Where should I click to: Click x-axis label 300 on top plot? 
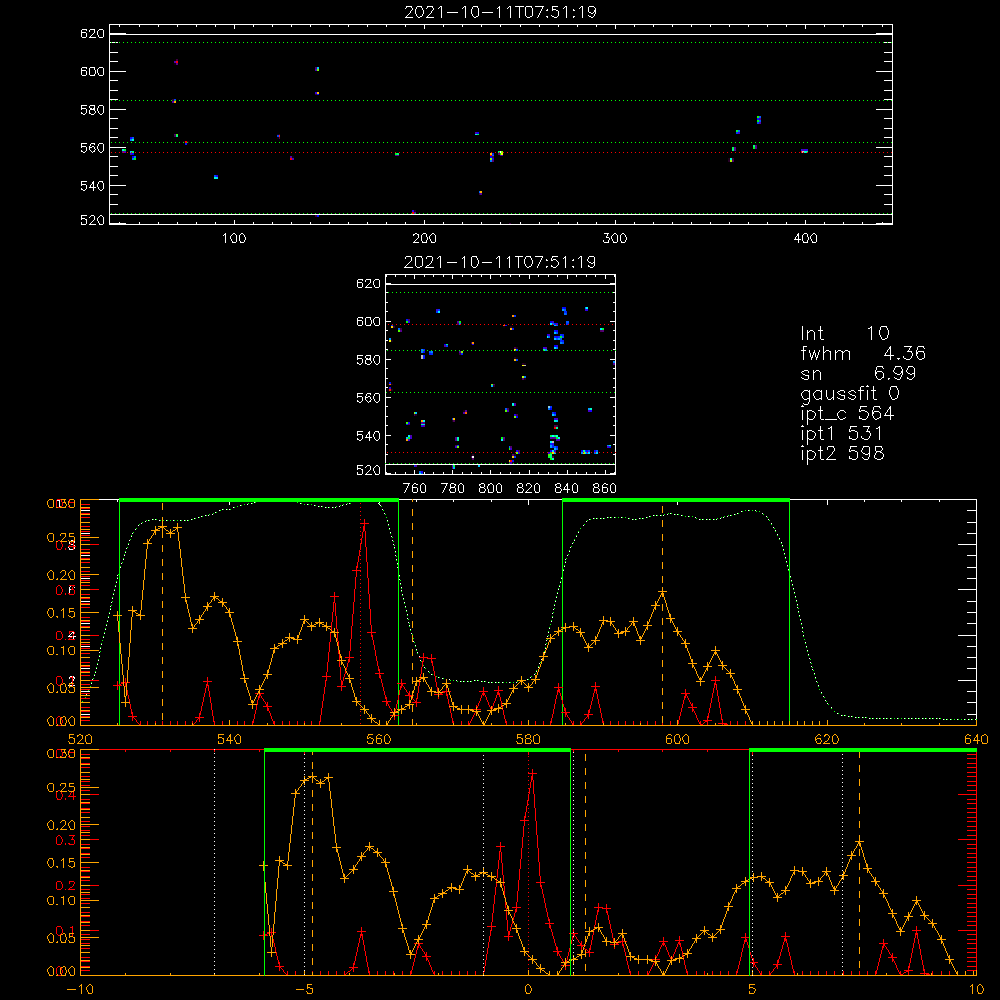(x=615, y=239)
